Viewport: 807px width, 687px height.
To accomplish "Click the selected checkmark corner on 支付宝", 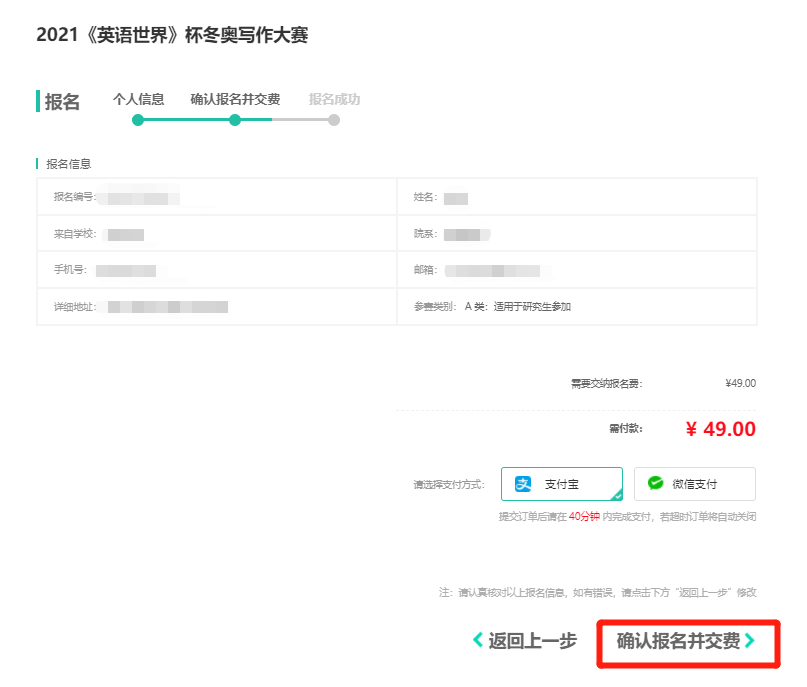I will [x=616, y=494].
